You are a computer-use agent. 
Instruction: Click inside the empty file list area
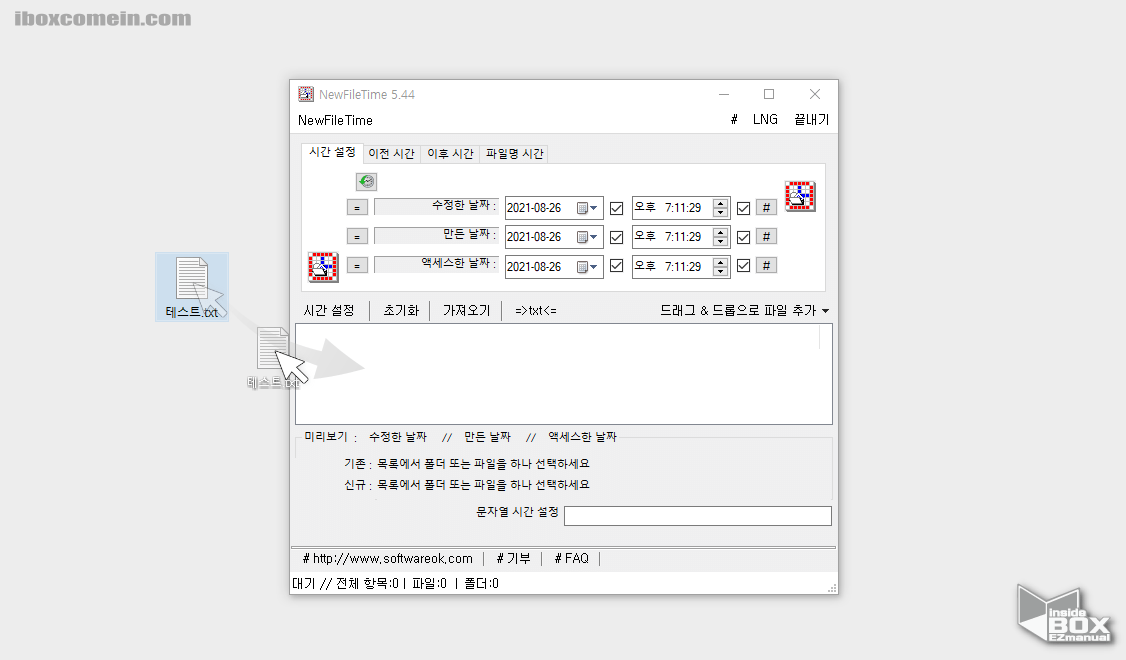(564, 374)
